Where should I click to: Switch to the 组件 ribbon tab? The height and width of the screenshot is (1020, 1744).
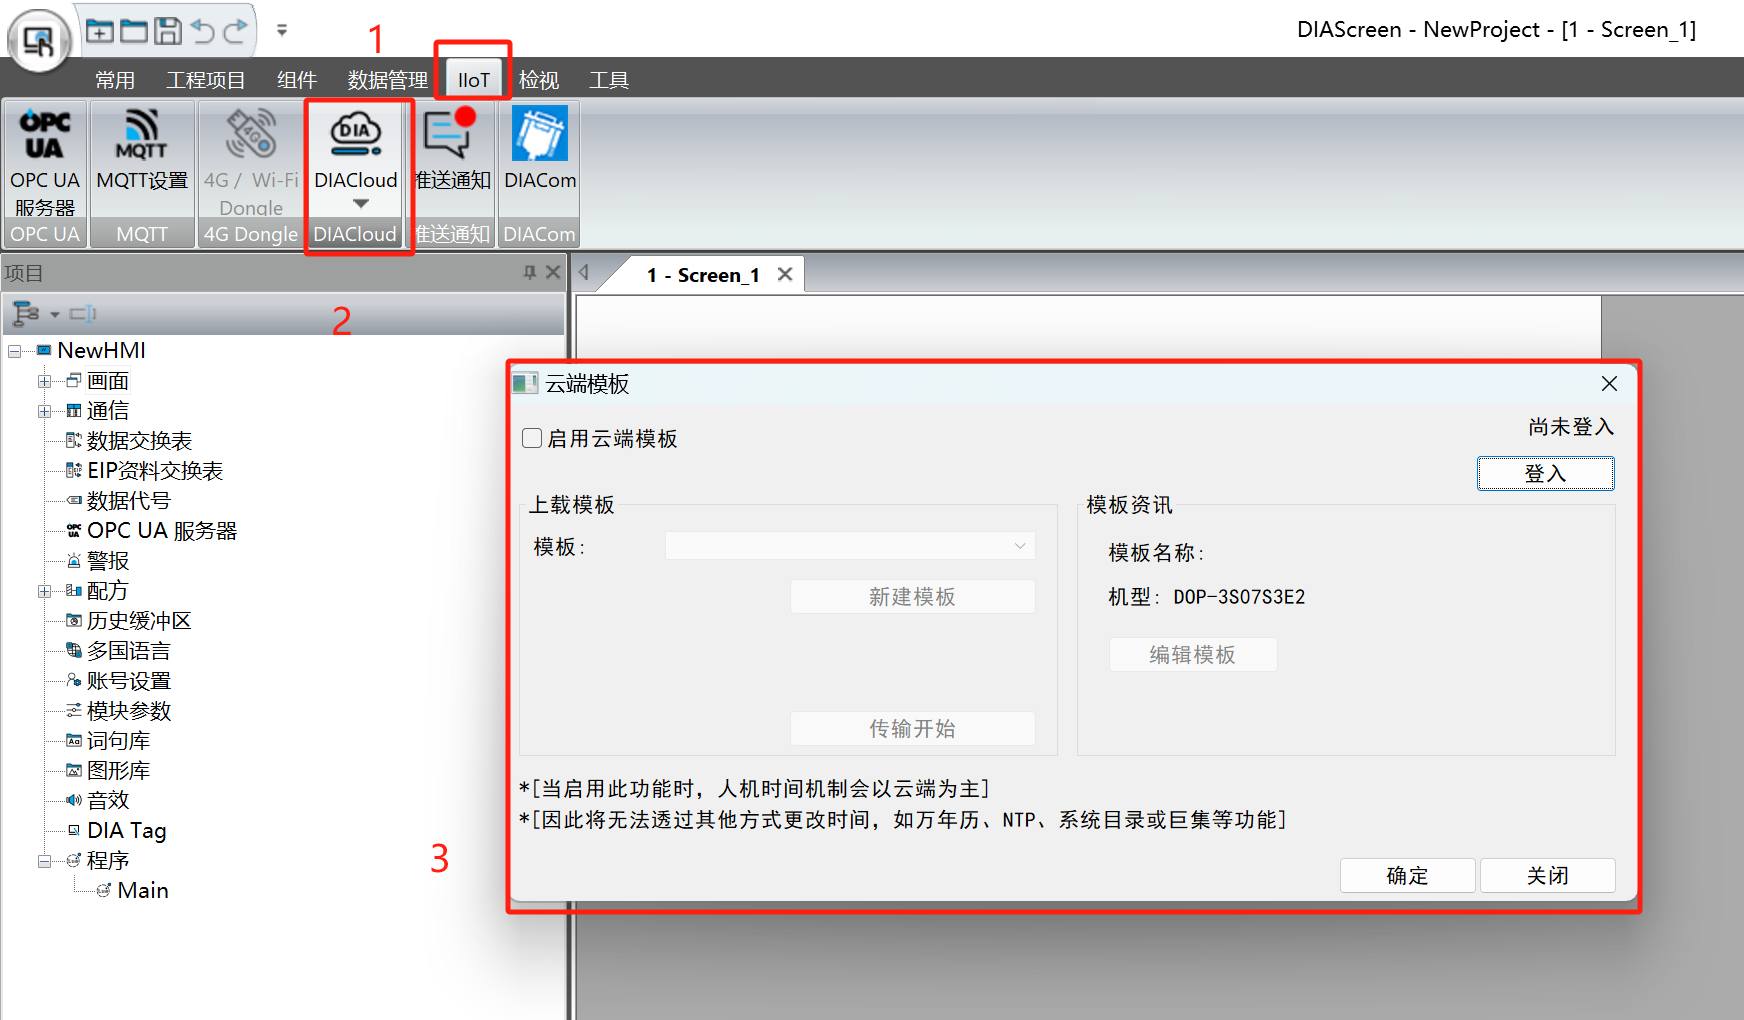click(x=297, y=80)
